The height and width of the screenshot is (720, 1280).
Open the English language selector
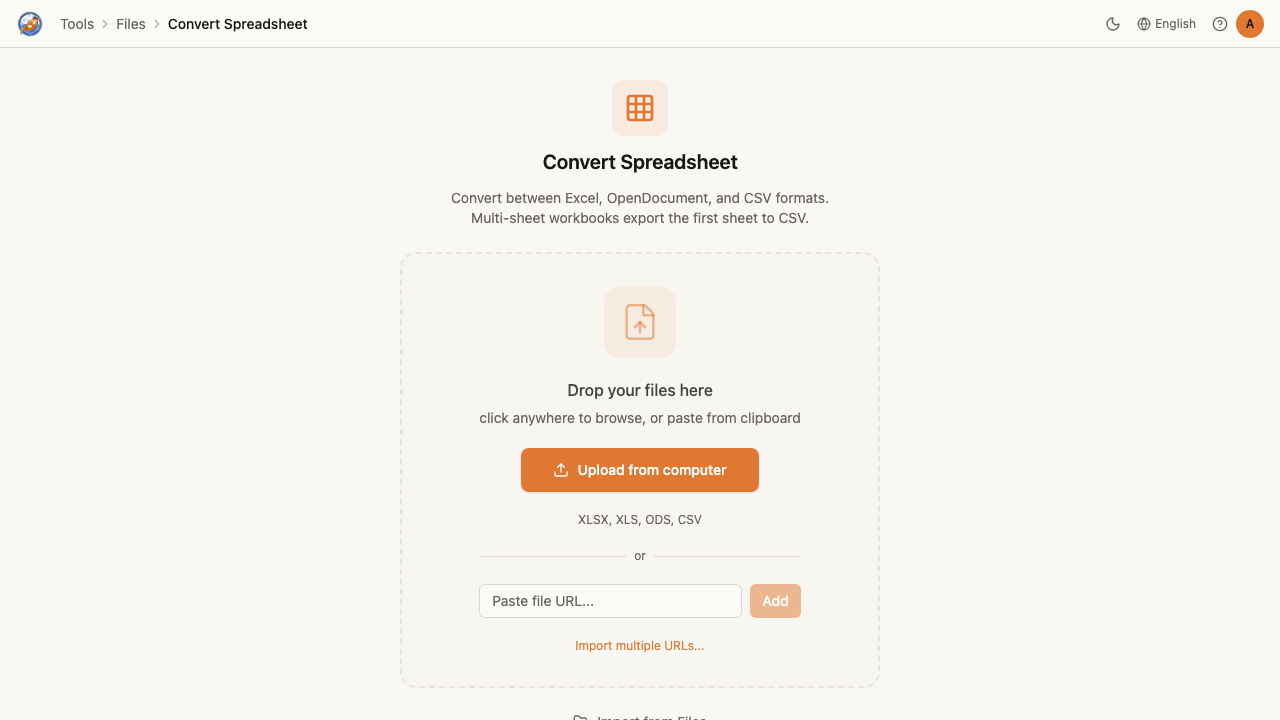point(1166,24)
